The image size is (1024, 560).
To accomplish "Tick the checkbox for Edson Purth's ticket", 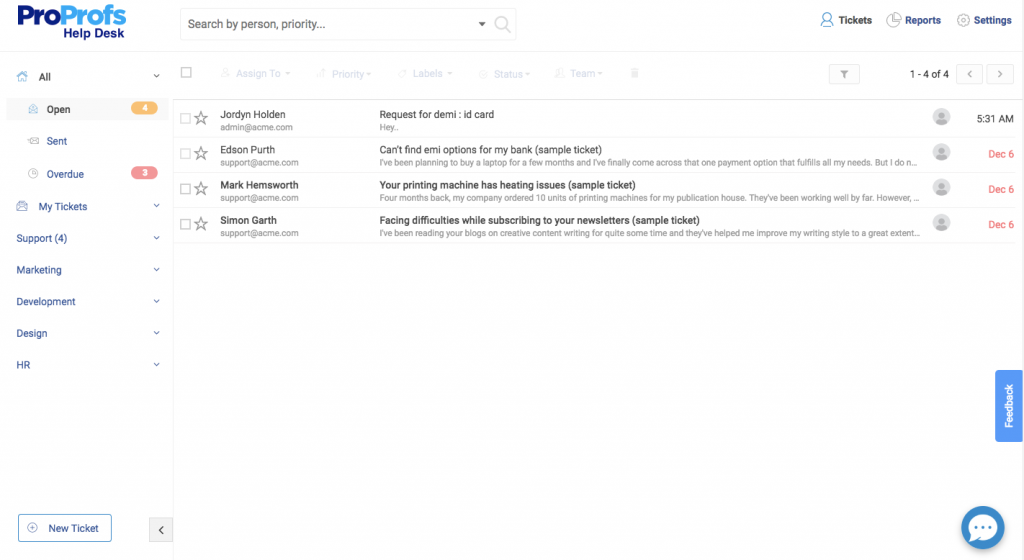I will [185, 153].
